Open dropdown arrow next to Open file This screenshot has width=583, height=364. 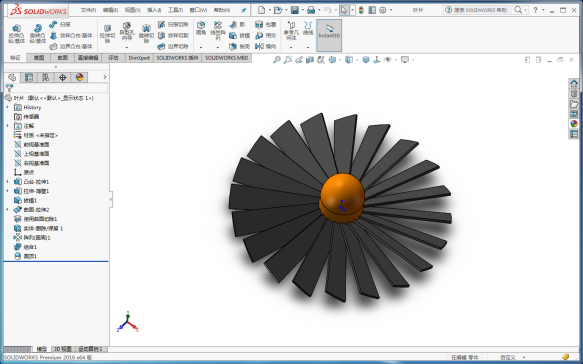286,10
